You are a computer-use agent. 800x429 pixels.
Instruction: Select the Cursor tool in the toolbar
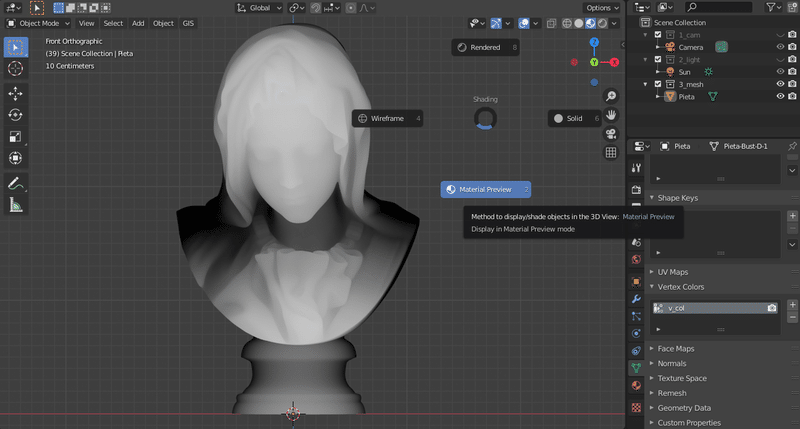16,68
